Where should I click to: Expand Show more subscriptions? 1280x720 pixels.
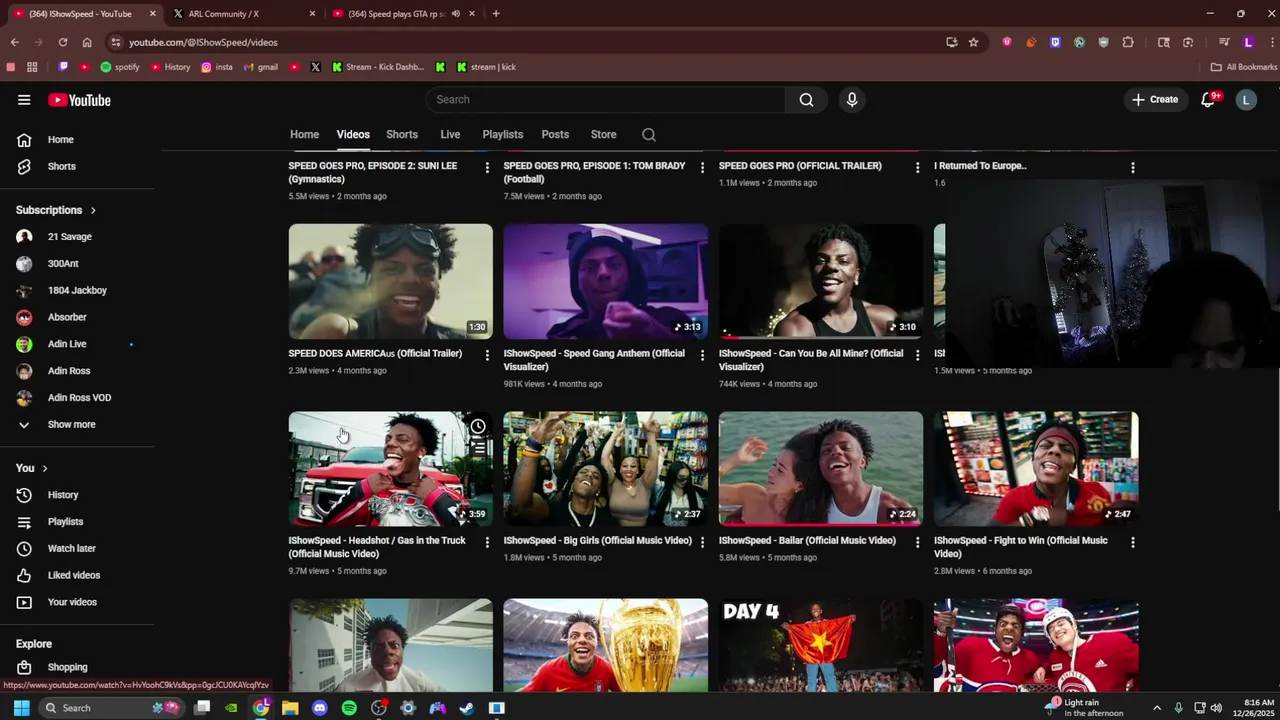[71, 425]
